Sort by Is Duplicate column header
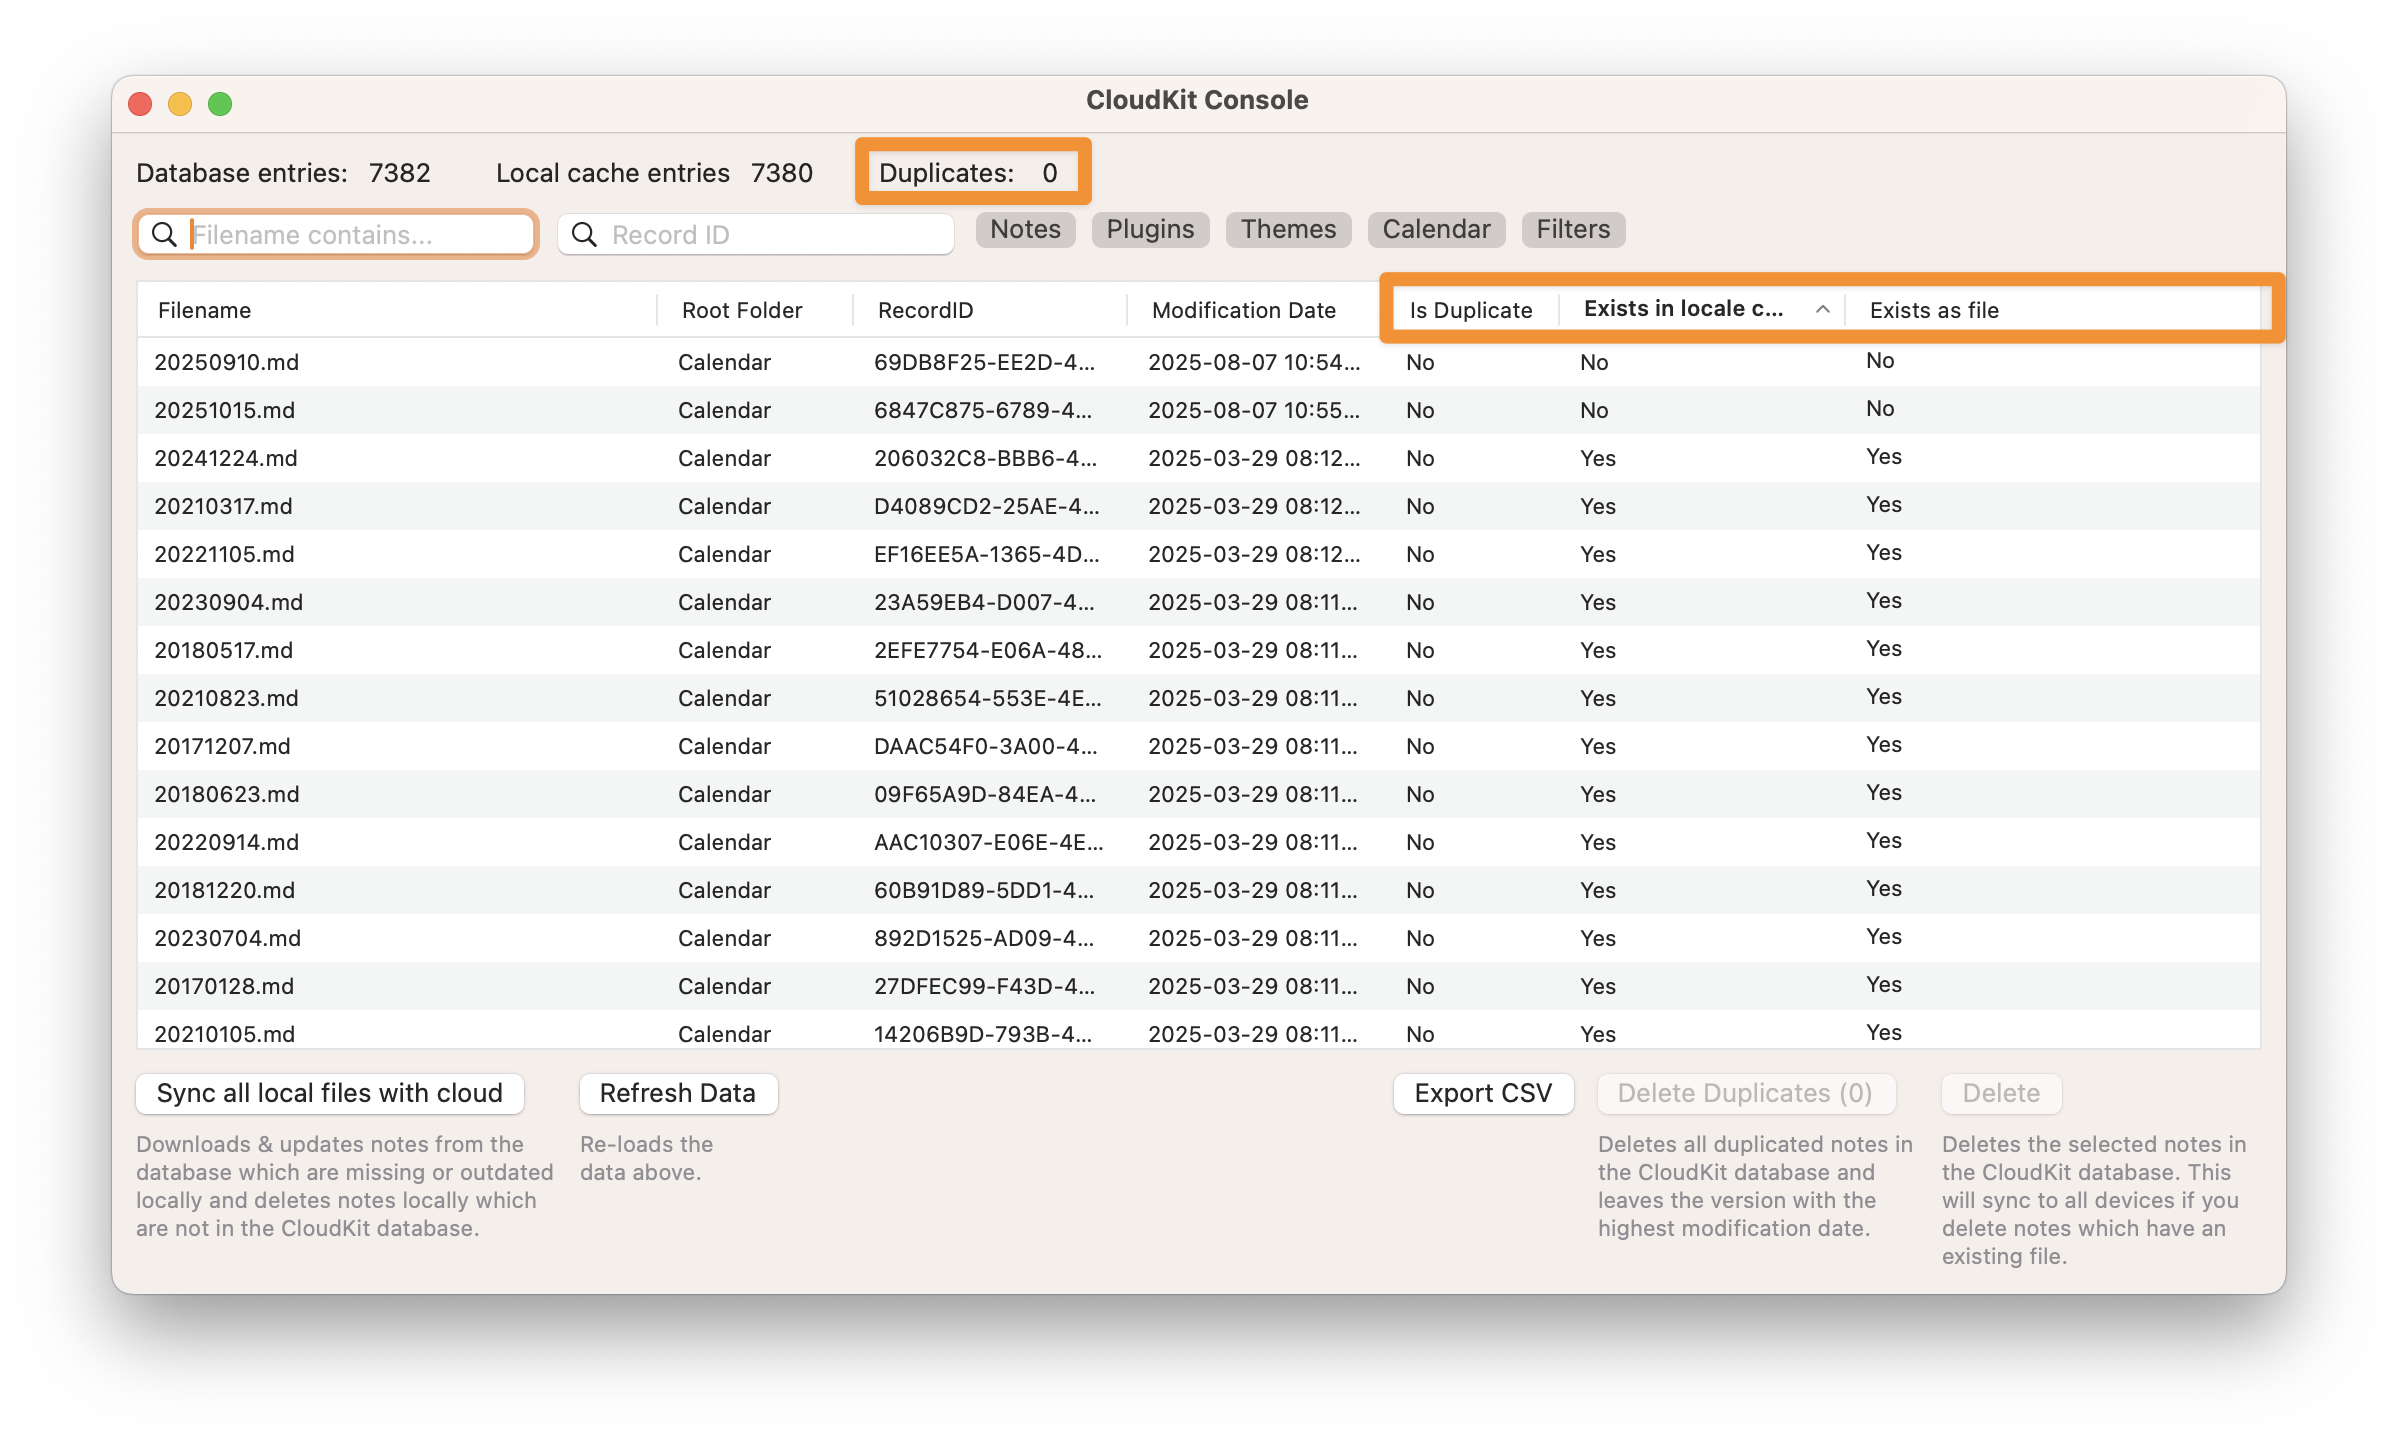Viewport: 2398px width, 1442px height. tap(1471, 310)
